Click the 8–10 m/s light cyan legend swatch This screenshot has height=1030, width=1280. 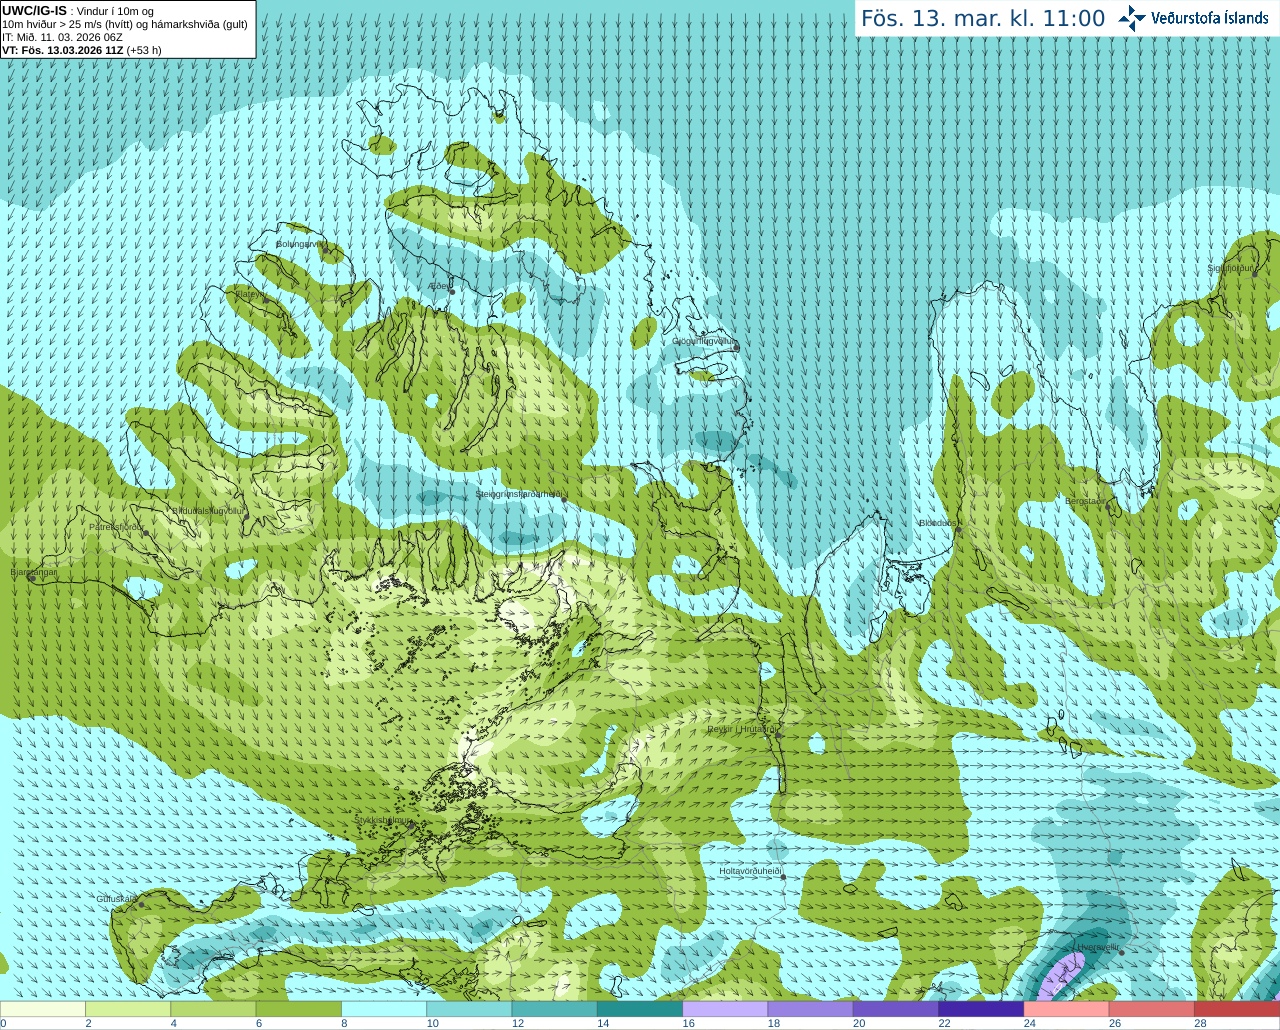click(x=384, y=1009)
